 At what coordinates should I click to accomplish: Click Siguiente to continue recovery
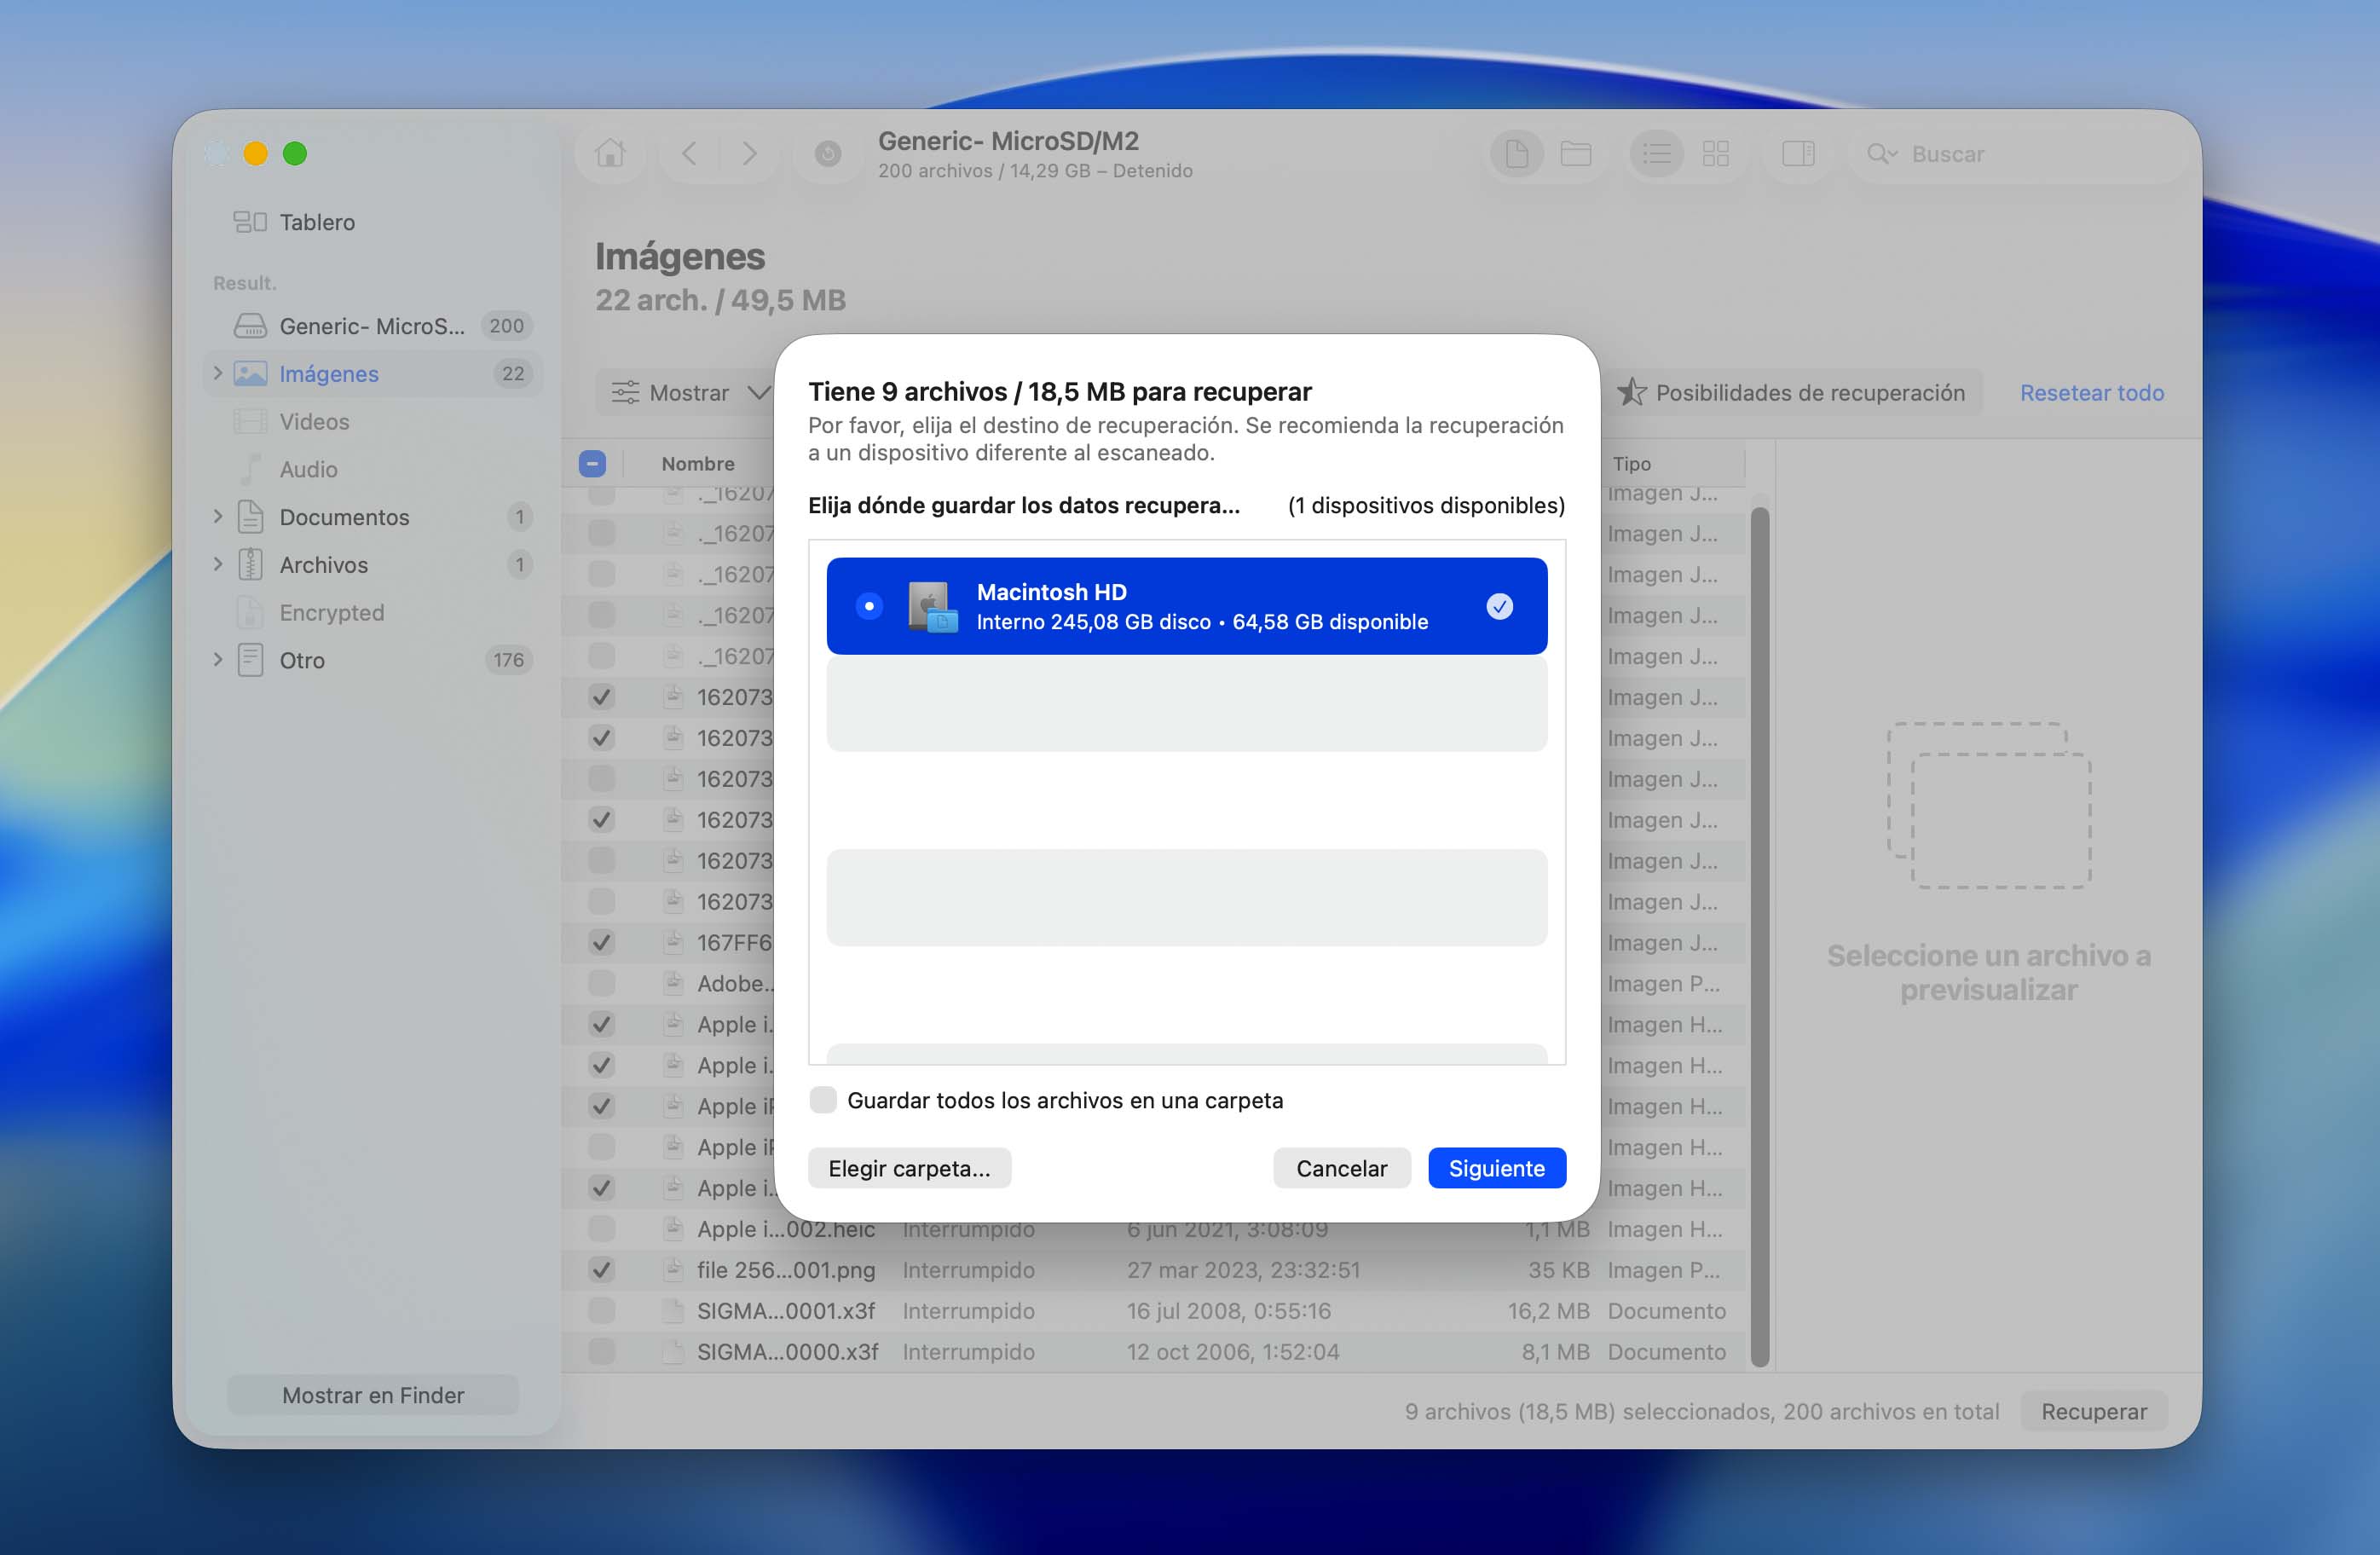click(x=1496, y=1168)
